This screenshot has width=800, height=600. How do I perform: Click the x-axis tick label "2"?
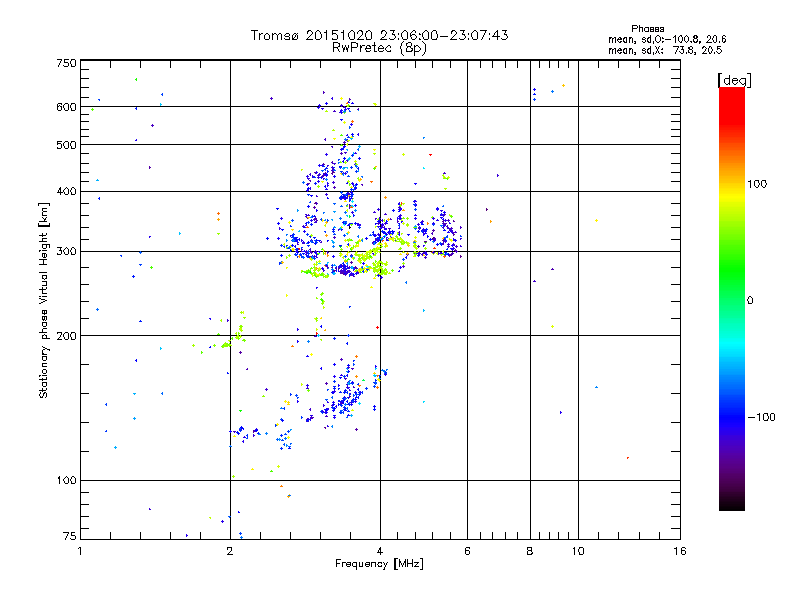pyautogui.click(x=230, y=551)
